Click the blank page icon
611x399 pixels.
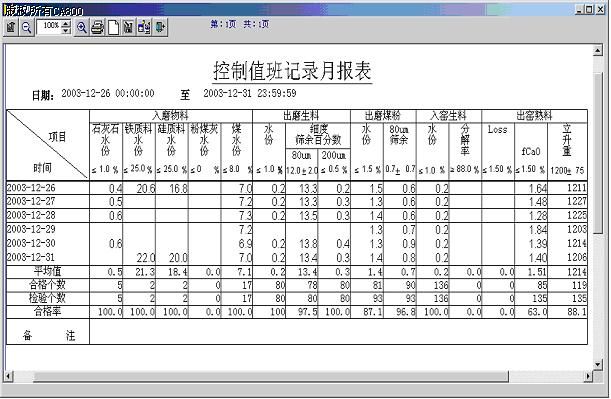113,27
